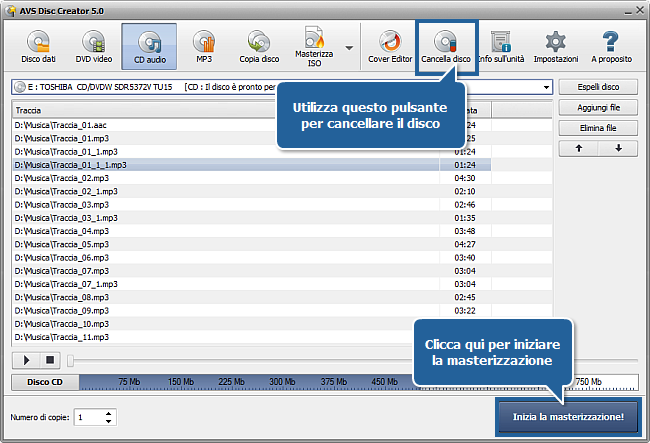Viewport: 650px width, 443px height.
Task: Select the Disco dati toolbar icon
Action: [38, 46]
